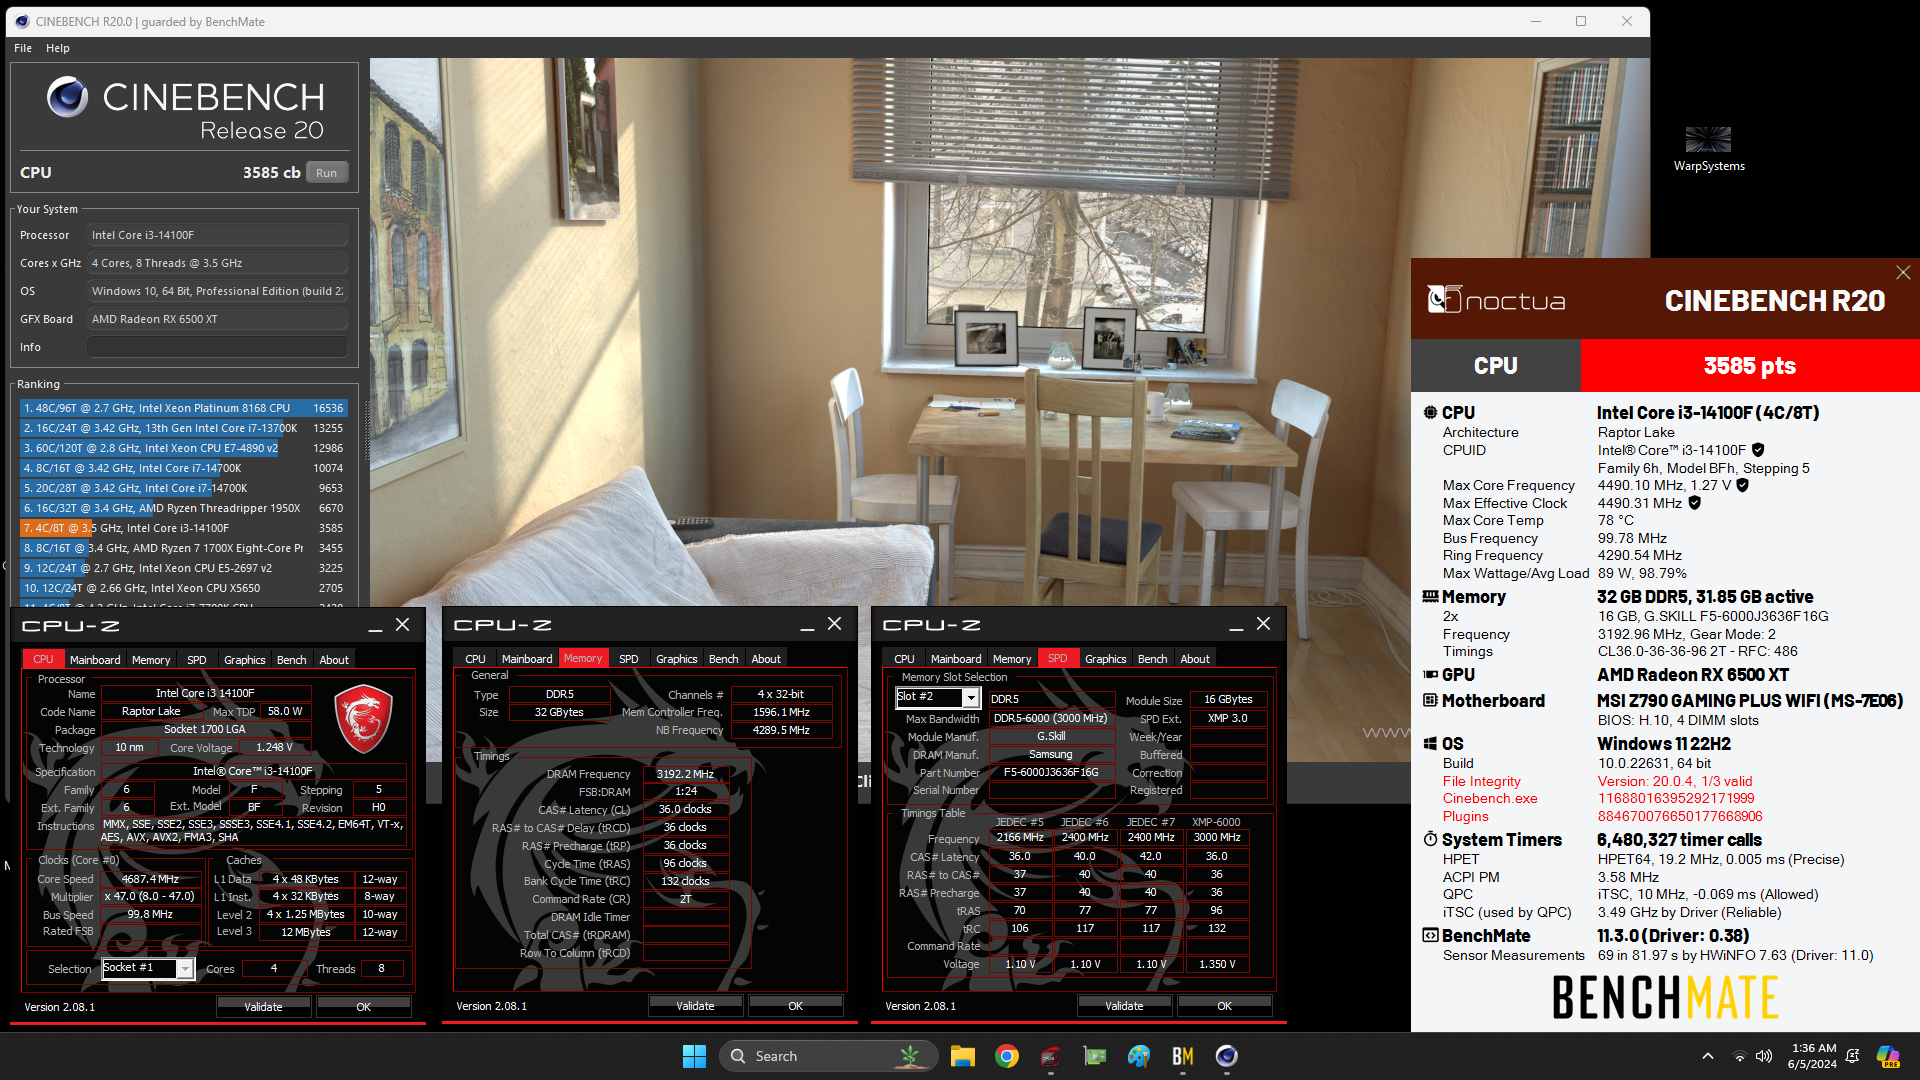Screen dimensions: 1920x1080
Task: Open the File menu in Cinebench
Action: (x=23, y=48)
